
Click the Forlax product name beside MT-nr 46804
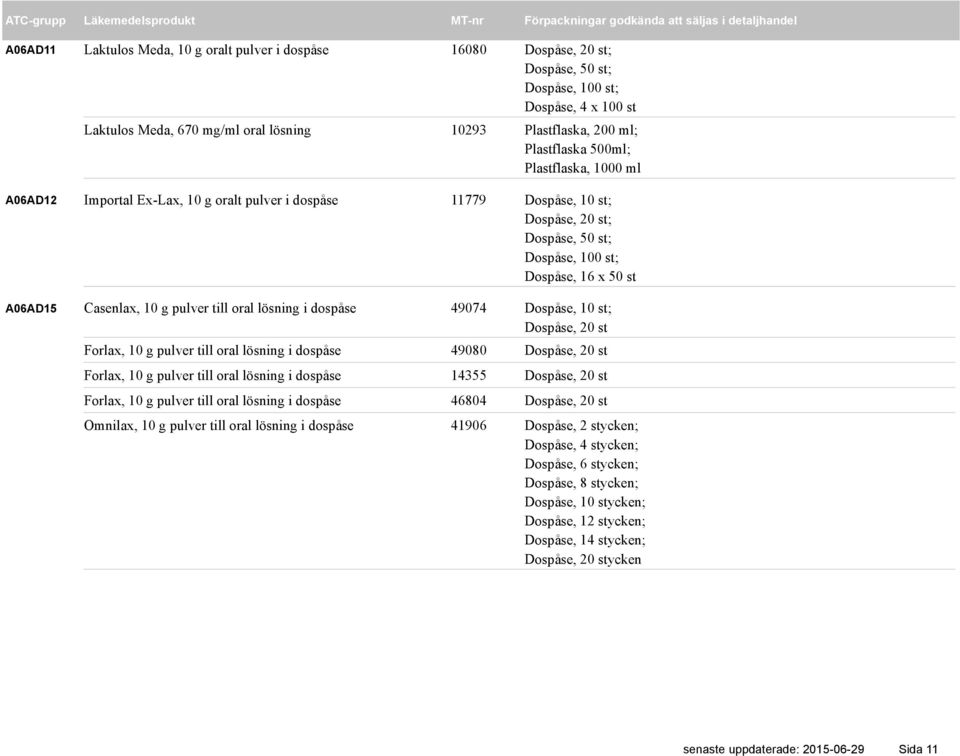coord(212,401)
